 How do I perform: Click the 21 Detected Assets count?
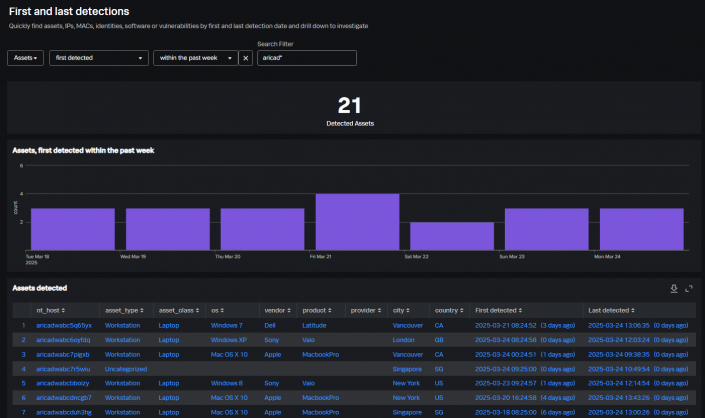click(350, 106)
